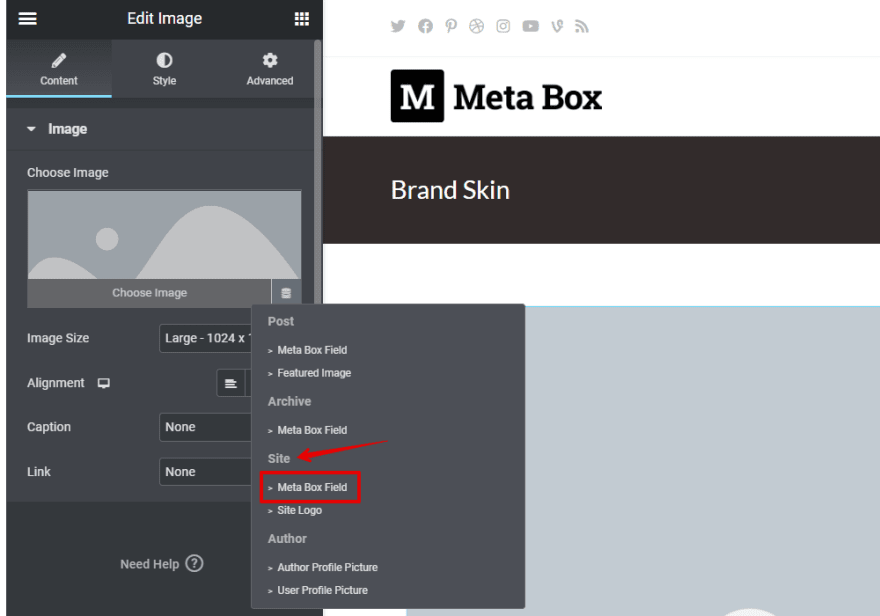Image resolution: width=880 pixels, height=616 pixels.
Task: Click the Brand Skin page title
Action: click(450, 190)
